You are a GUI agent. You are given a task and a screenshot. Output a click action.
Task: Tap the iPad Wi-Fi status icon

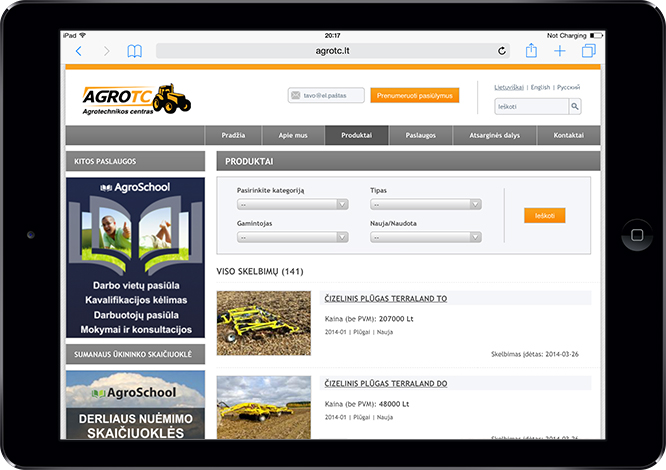[x=82, y=35]
